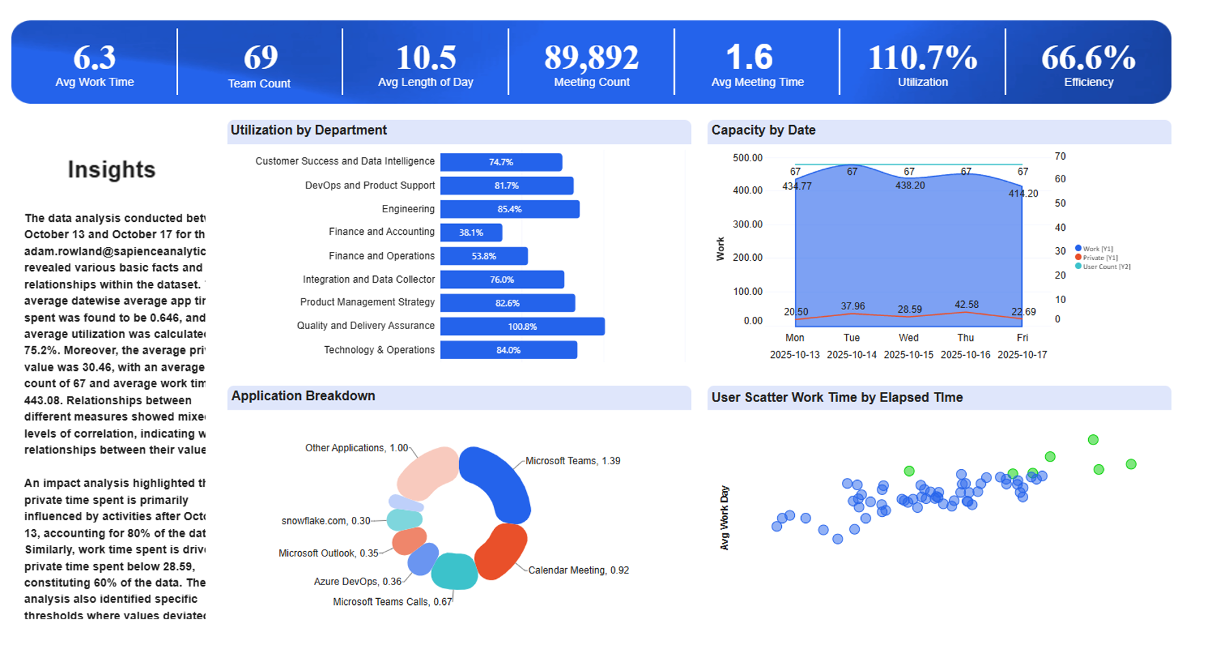This screenshot has height=650, width=1224.
Task: Toggle the Work [Y1] legend item
Action: coord(1098,249)
